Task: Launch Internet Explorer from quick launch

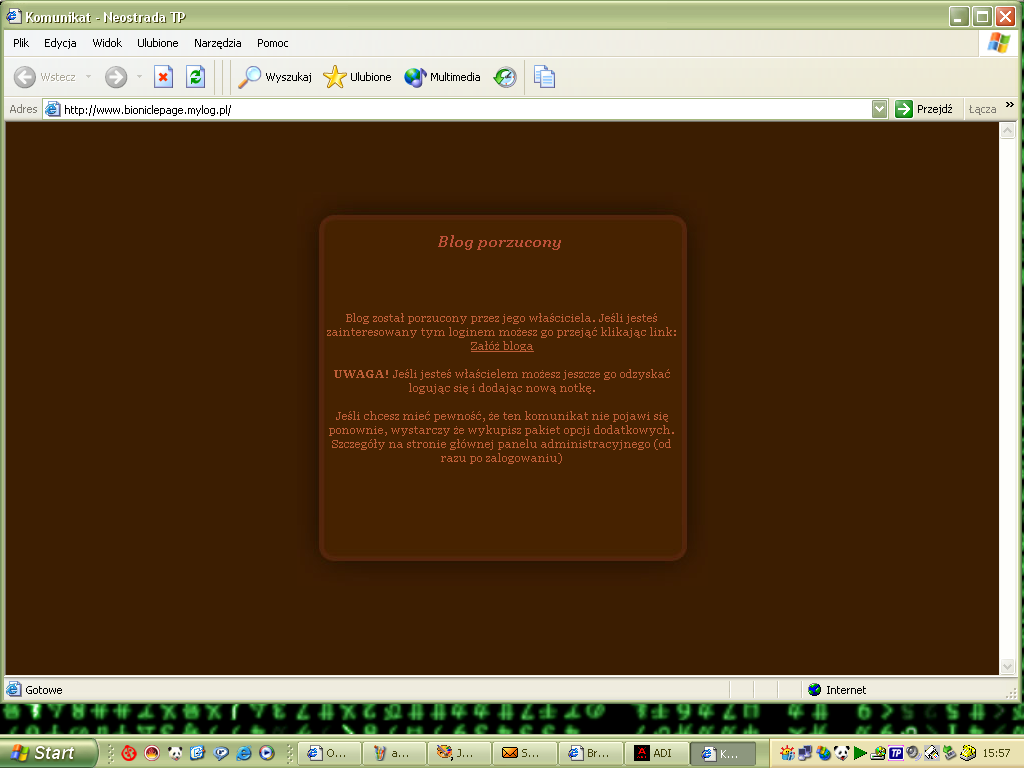Action: pos(244,753)
